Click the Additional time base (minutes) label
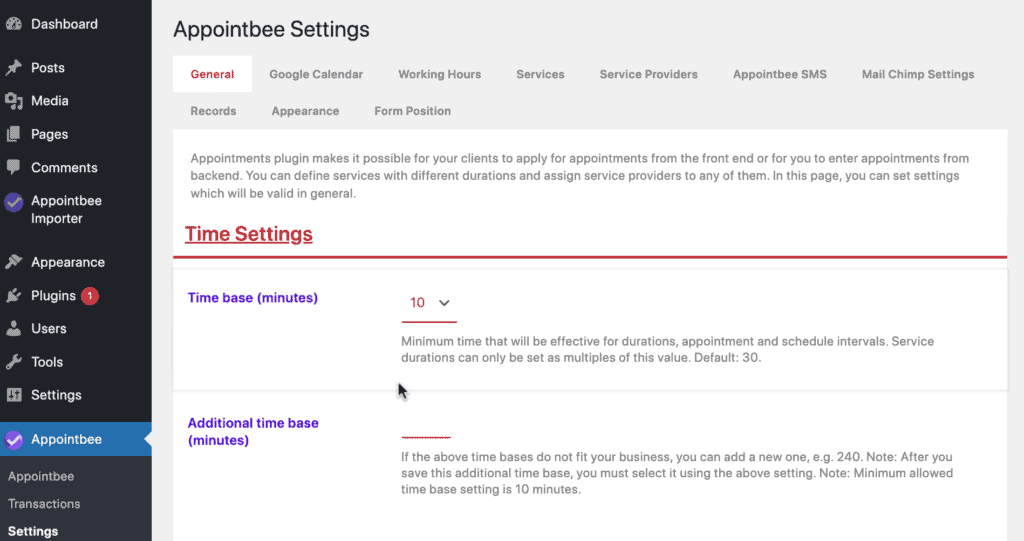This screenshot has width=1024, height=541. pos(253,432)
